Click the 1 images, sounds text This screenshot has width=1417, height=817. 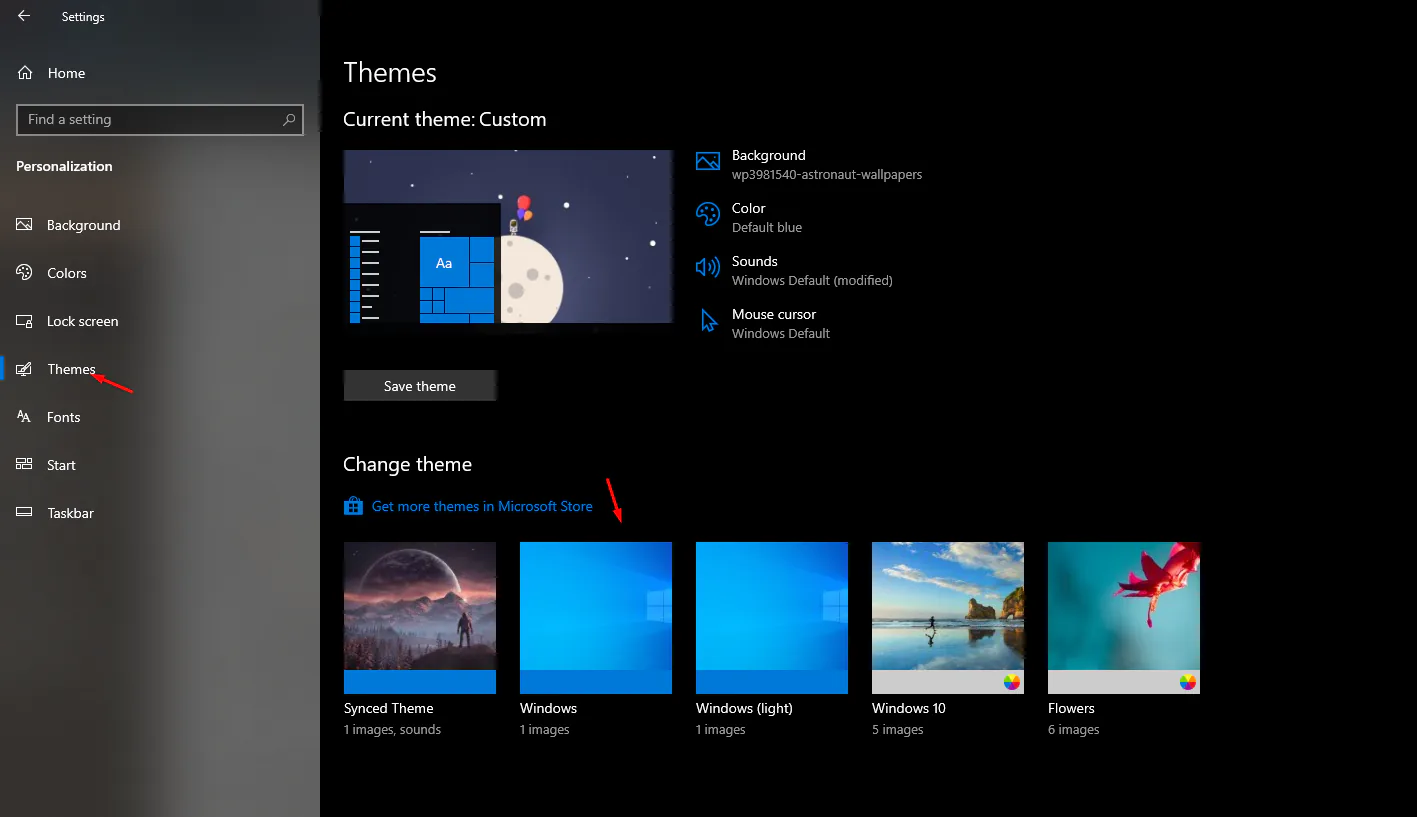393,730
